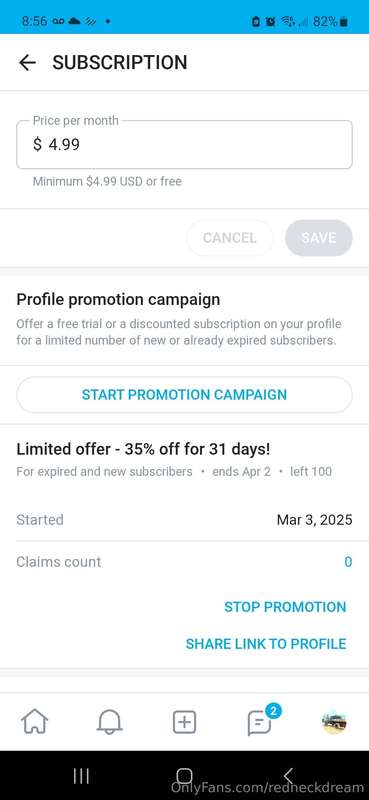Tap the battery percentage in status bar

coord(325,21)
